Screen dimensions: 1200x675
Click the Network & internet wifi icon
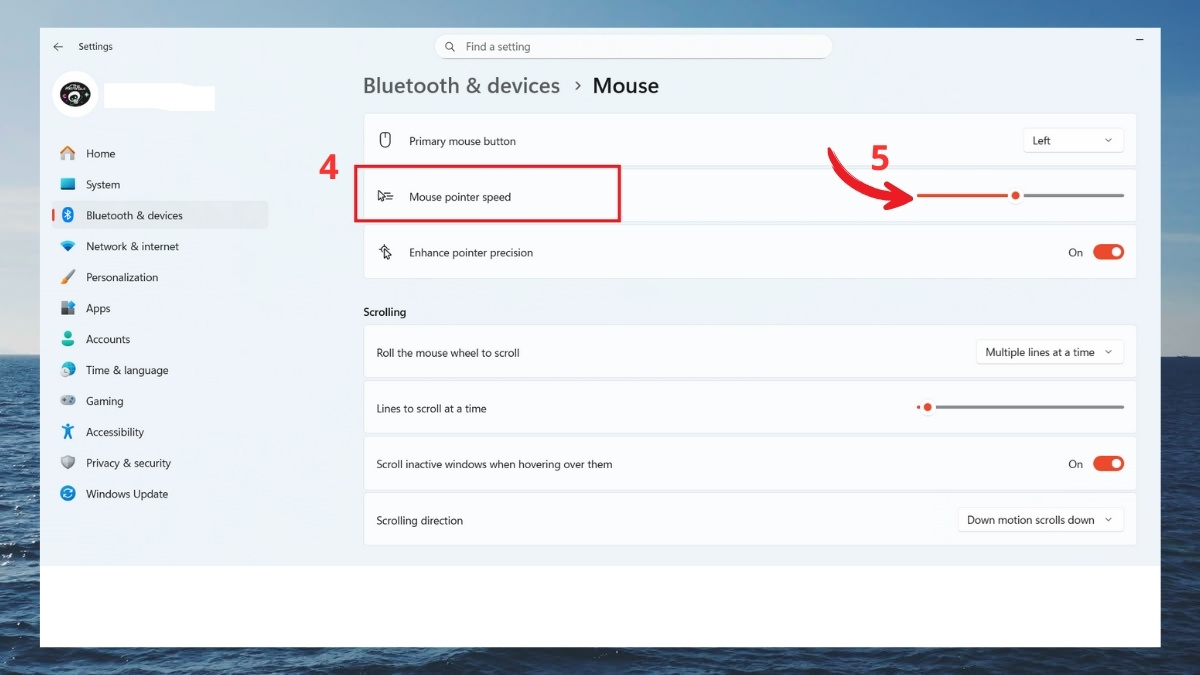point(68,246)
